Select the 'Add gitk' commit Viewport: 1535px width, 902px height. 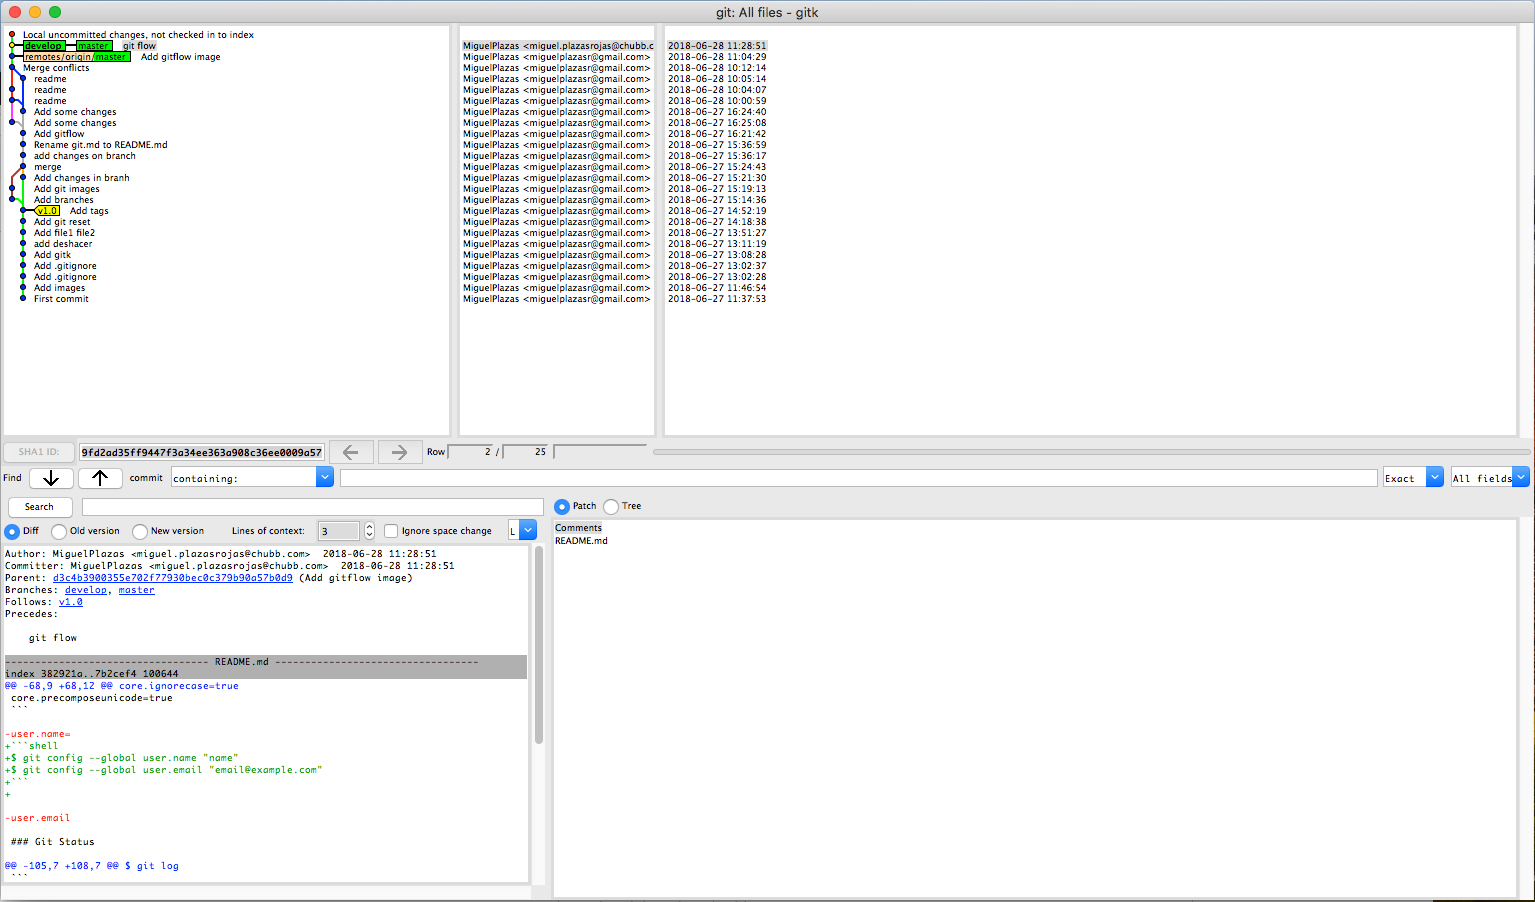52,255
